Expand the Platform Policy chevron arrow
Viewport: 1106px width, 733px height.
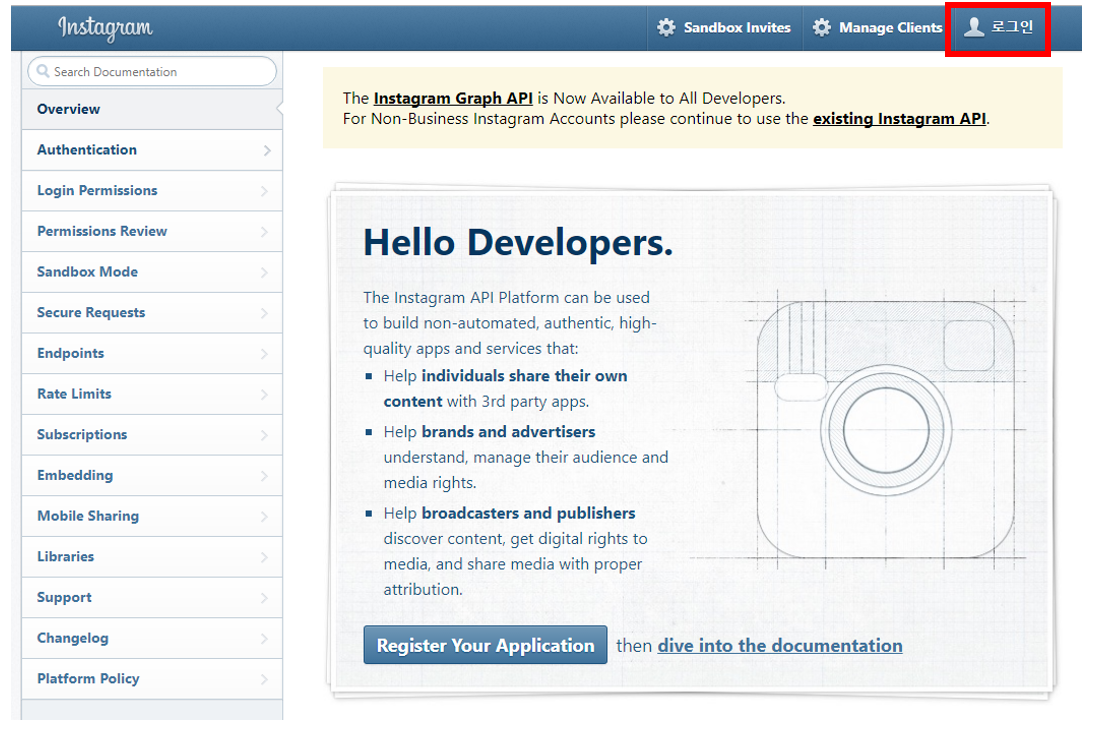click(x=264, y=679)
